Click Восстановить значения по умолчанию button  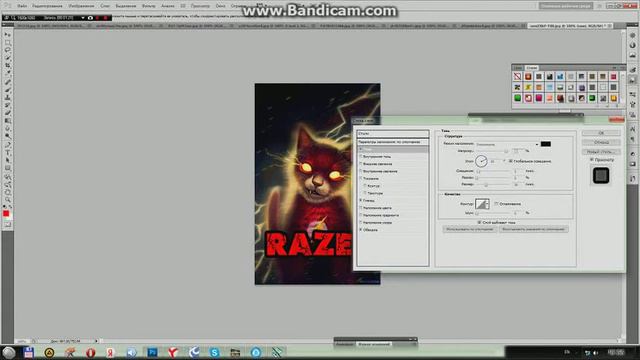click(x=533, y=229)
